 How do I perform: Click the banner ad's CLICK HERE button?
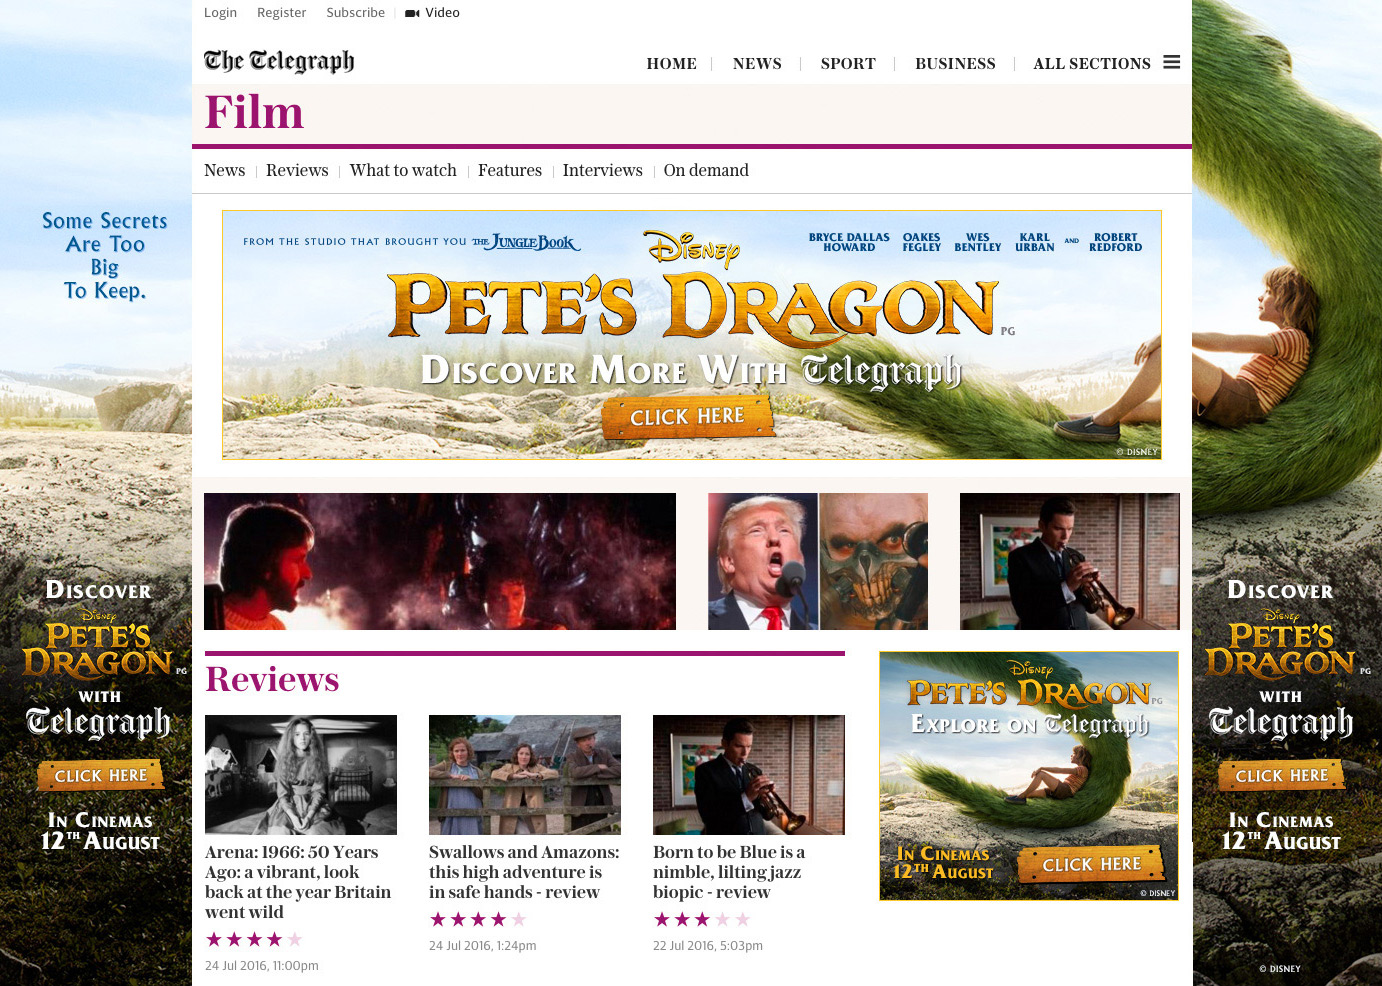tap(687, 416)
